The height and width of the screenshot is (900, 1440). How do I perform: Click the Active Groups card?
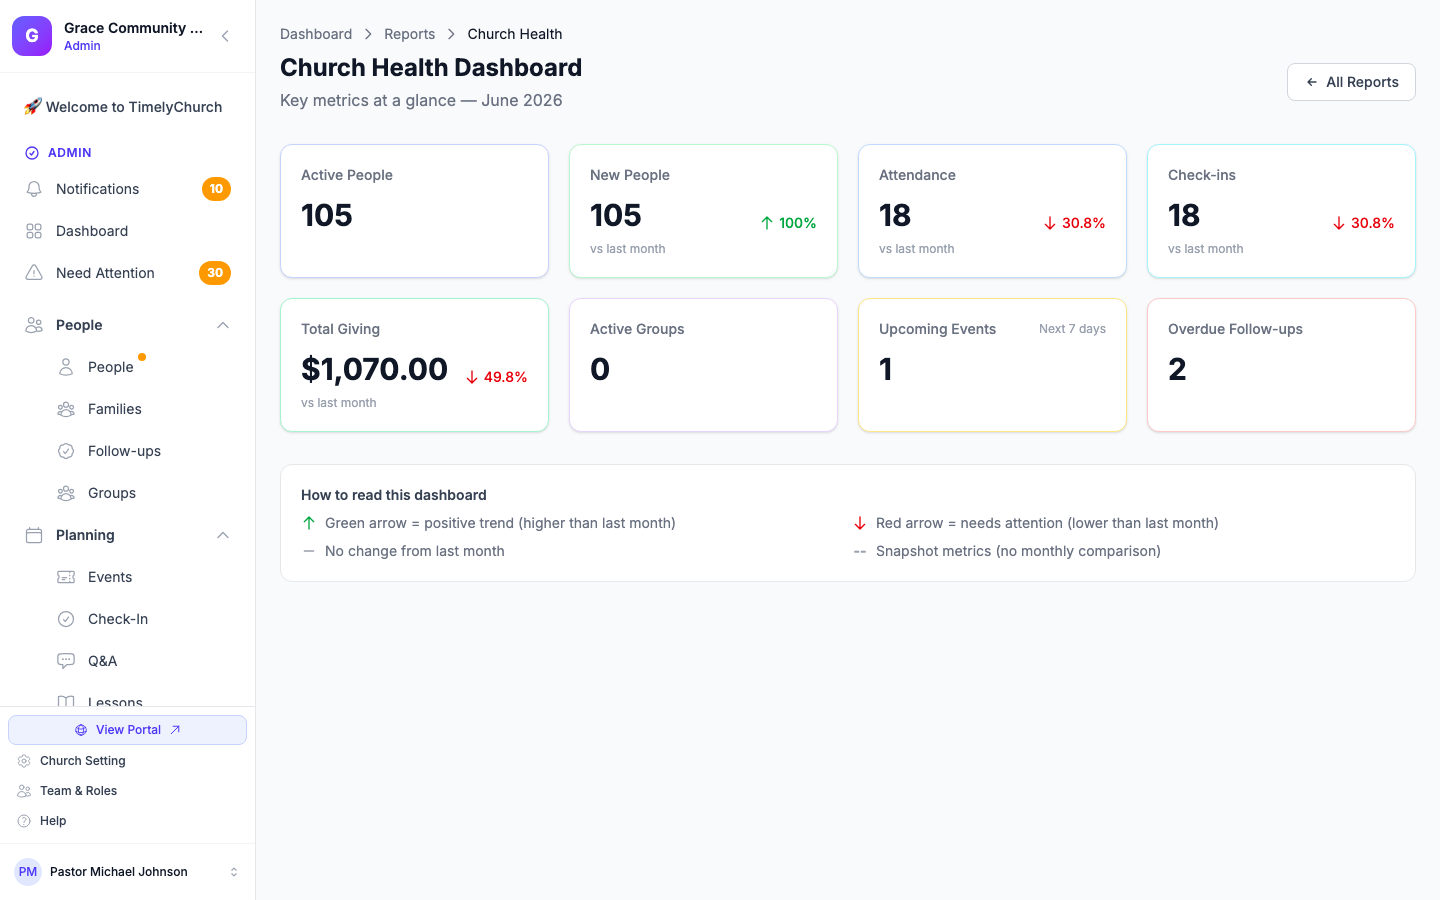click(703, 365)
